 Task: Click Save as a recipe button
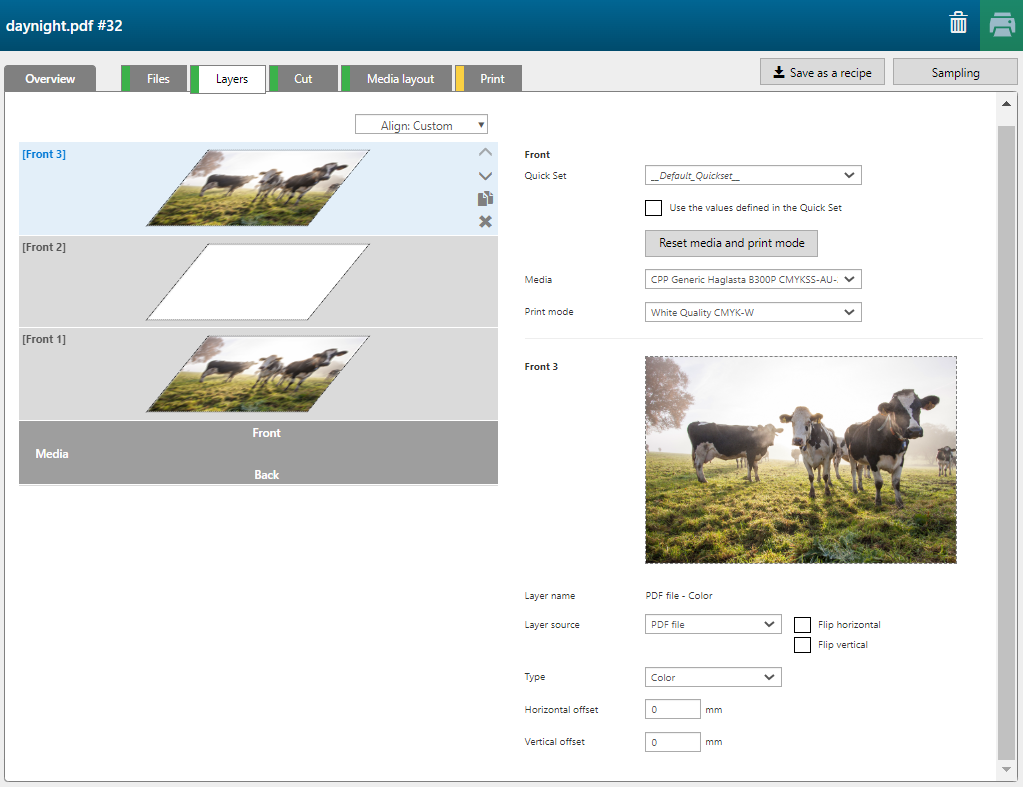(x=822, y=73)
